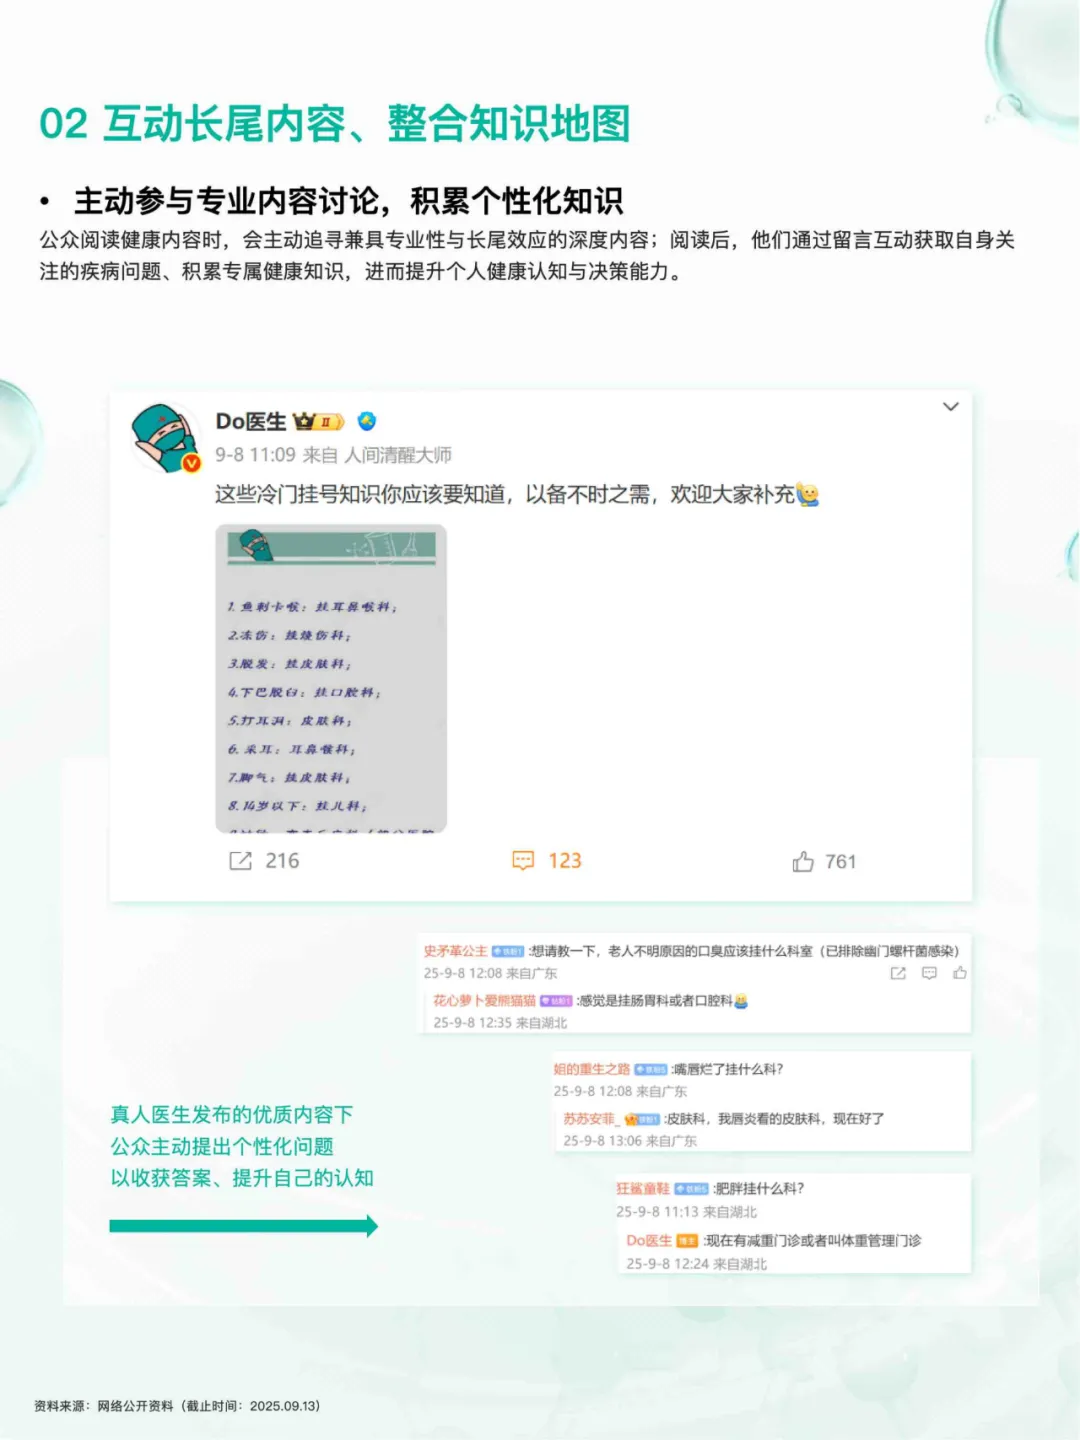Image resolution: width=1080 pixels, height=1440 pixels.
Task: Click the blue verification badge beside Do医生
Action: pyautogui.click(x=367, y=421)
